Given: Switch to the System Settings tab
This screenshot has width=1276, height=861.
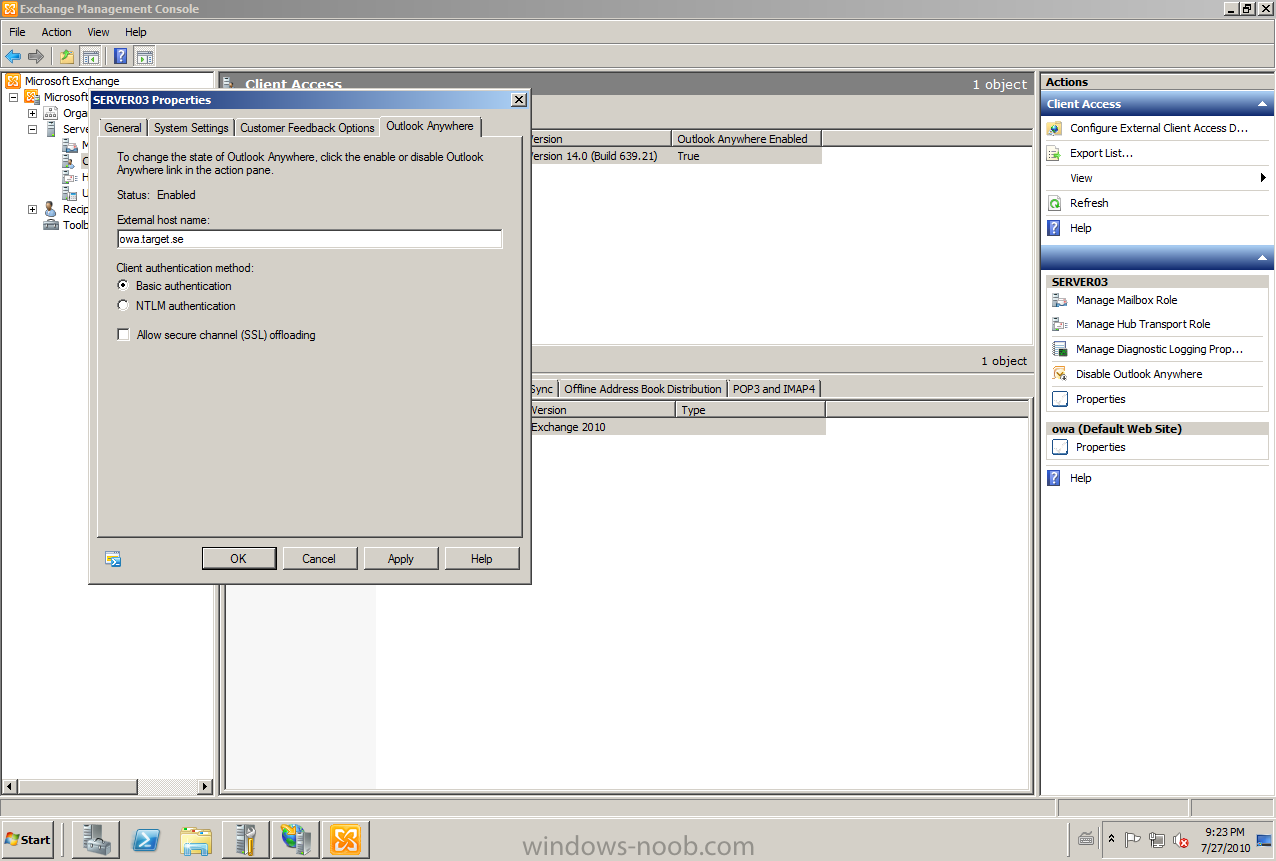Looking at the screenshot, I should click(191, 128).
